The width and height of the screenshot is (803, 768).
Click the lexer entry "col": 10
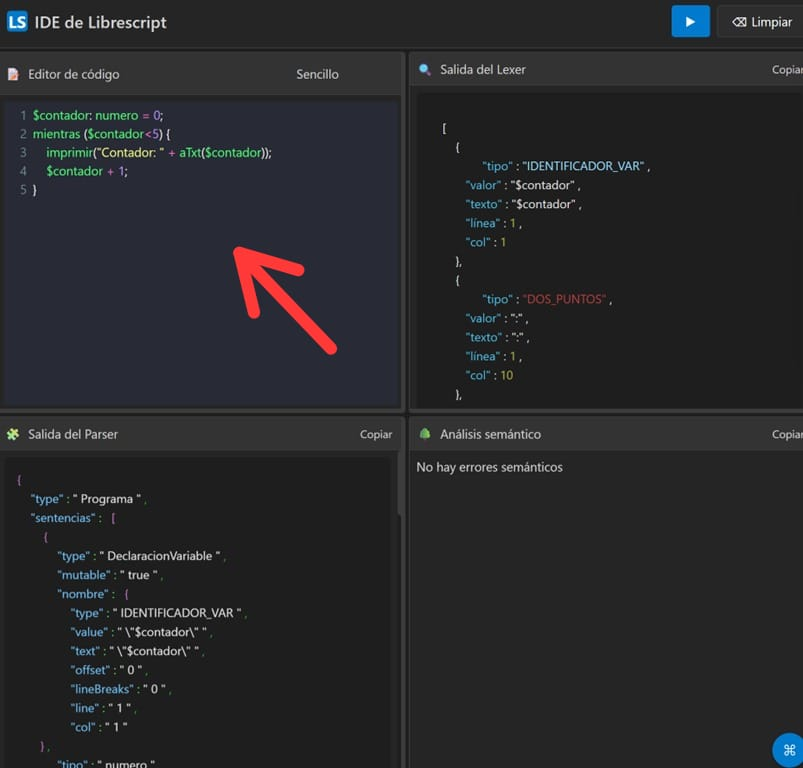pyautogui.click(x=489, y=375)
